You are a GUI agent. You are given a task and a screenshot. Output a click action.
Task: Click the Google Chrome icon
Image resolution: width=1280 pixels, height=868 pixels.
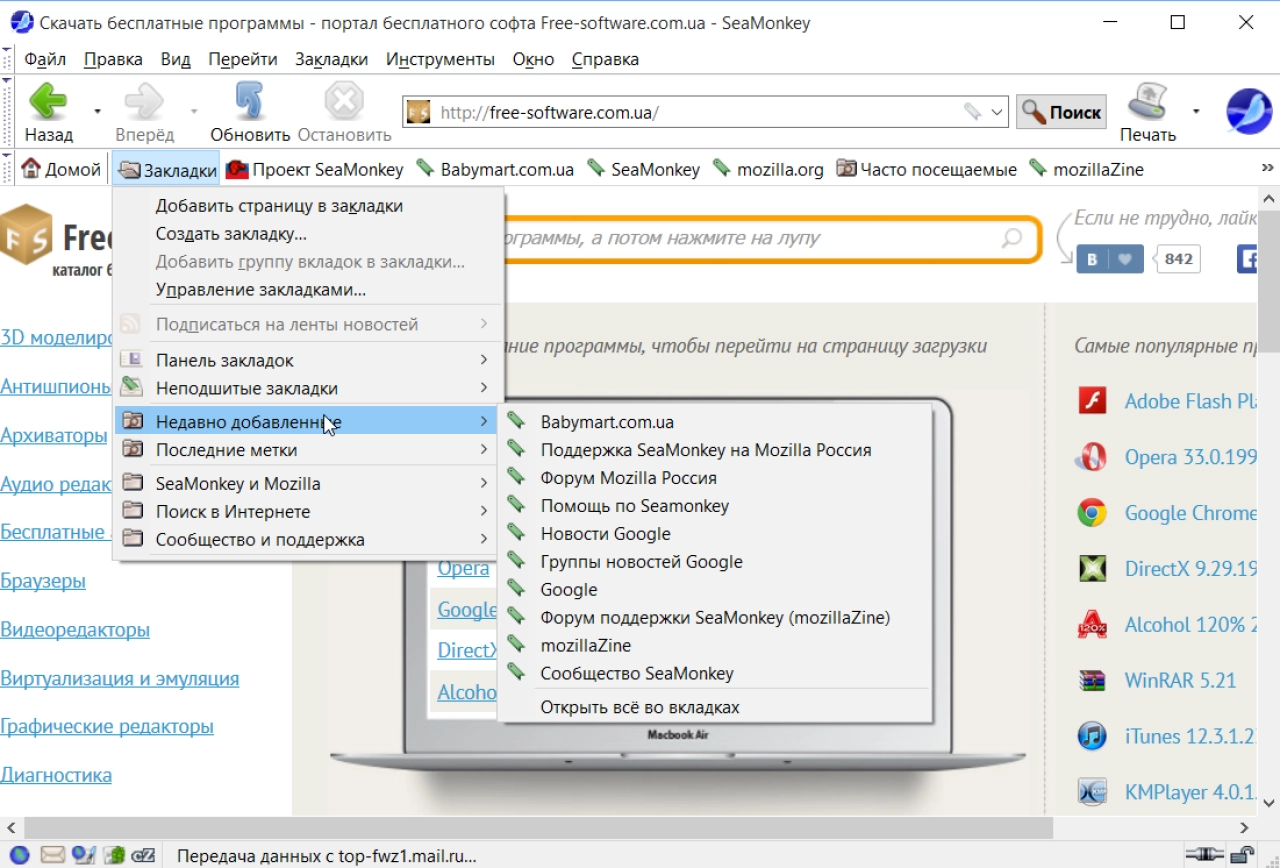pyautogui.click(x=1092, y=513)
